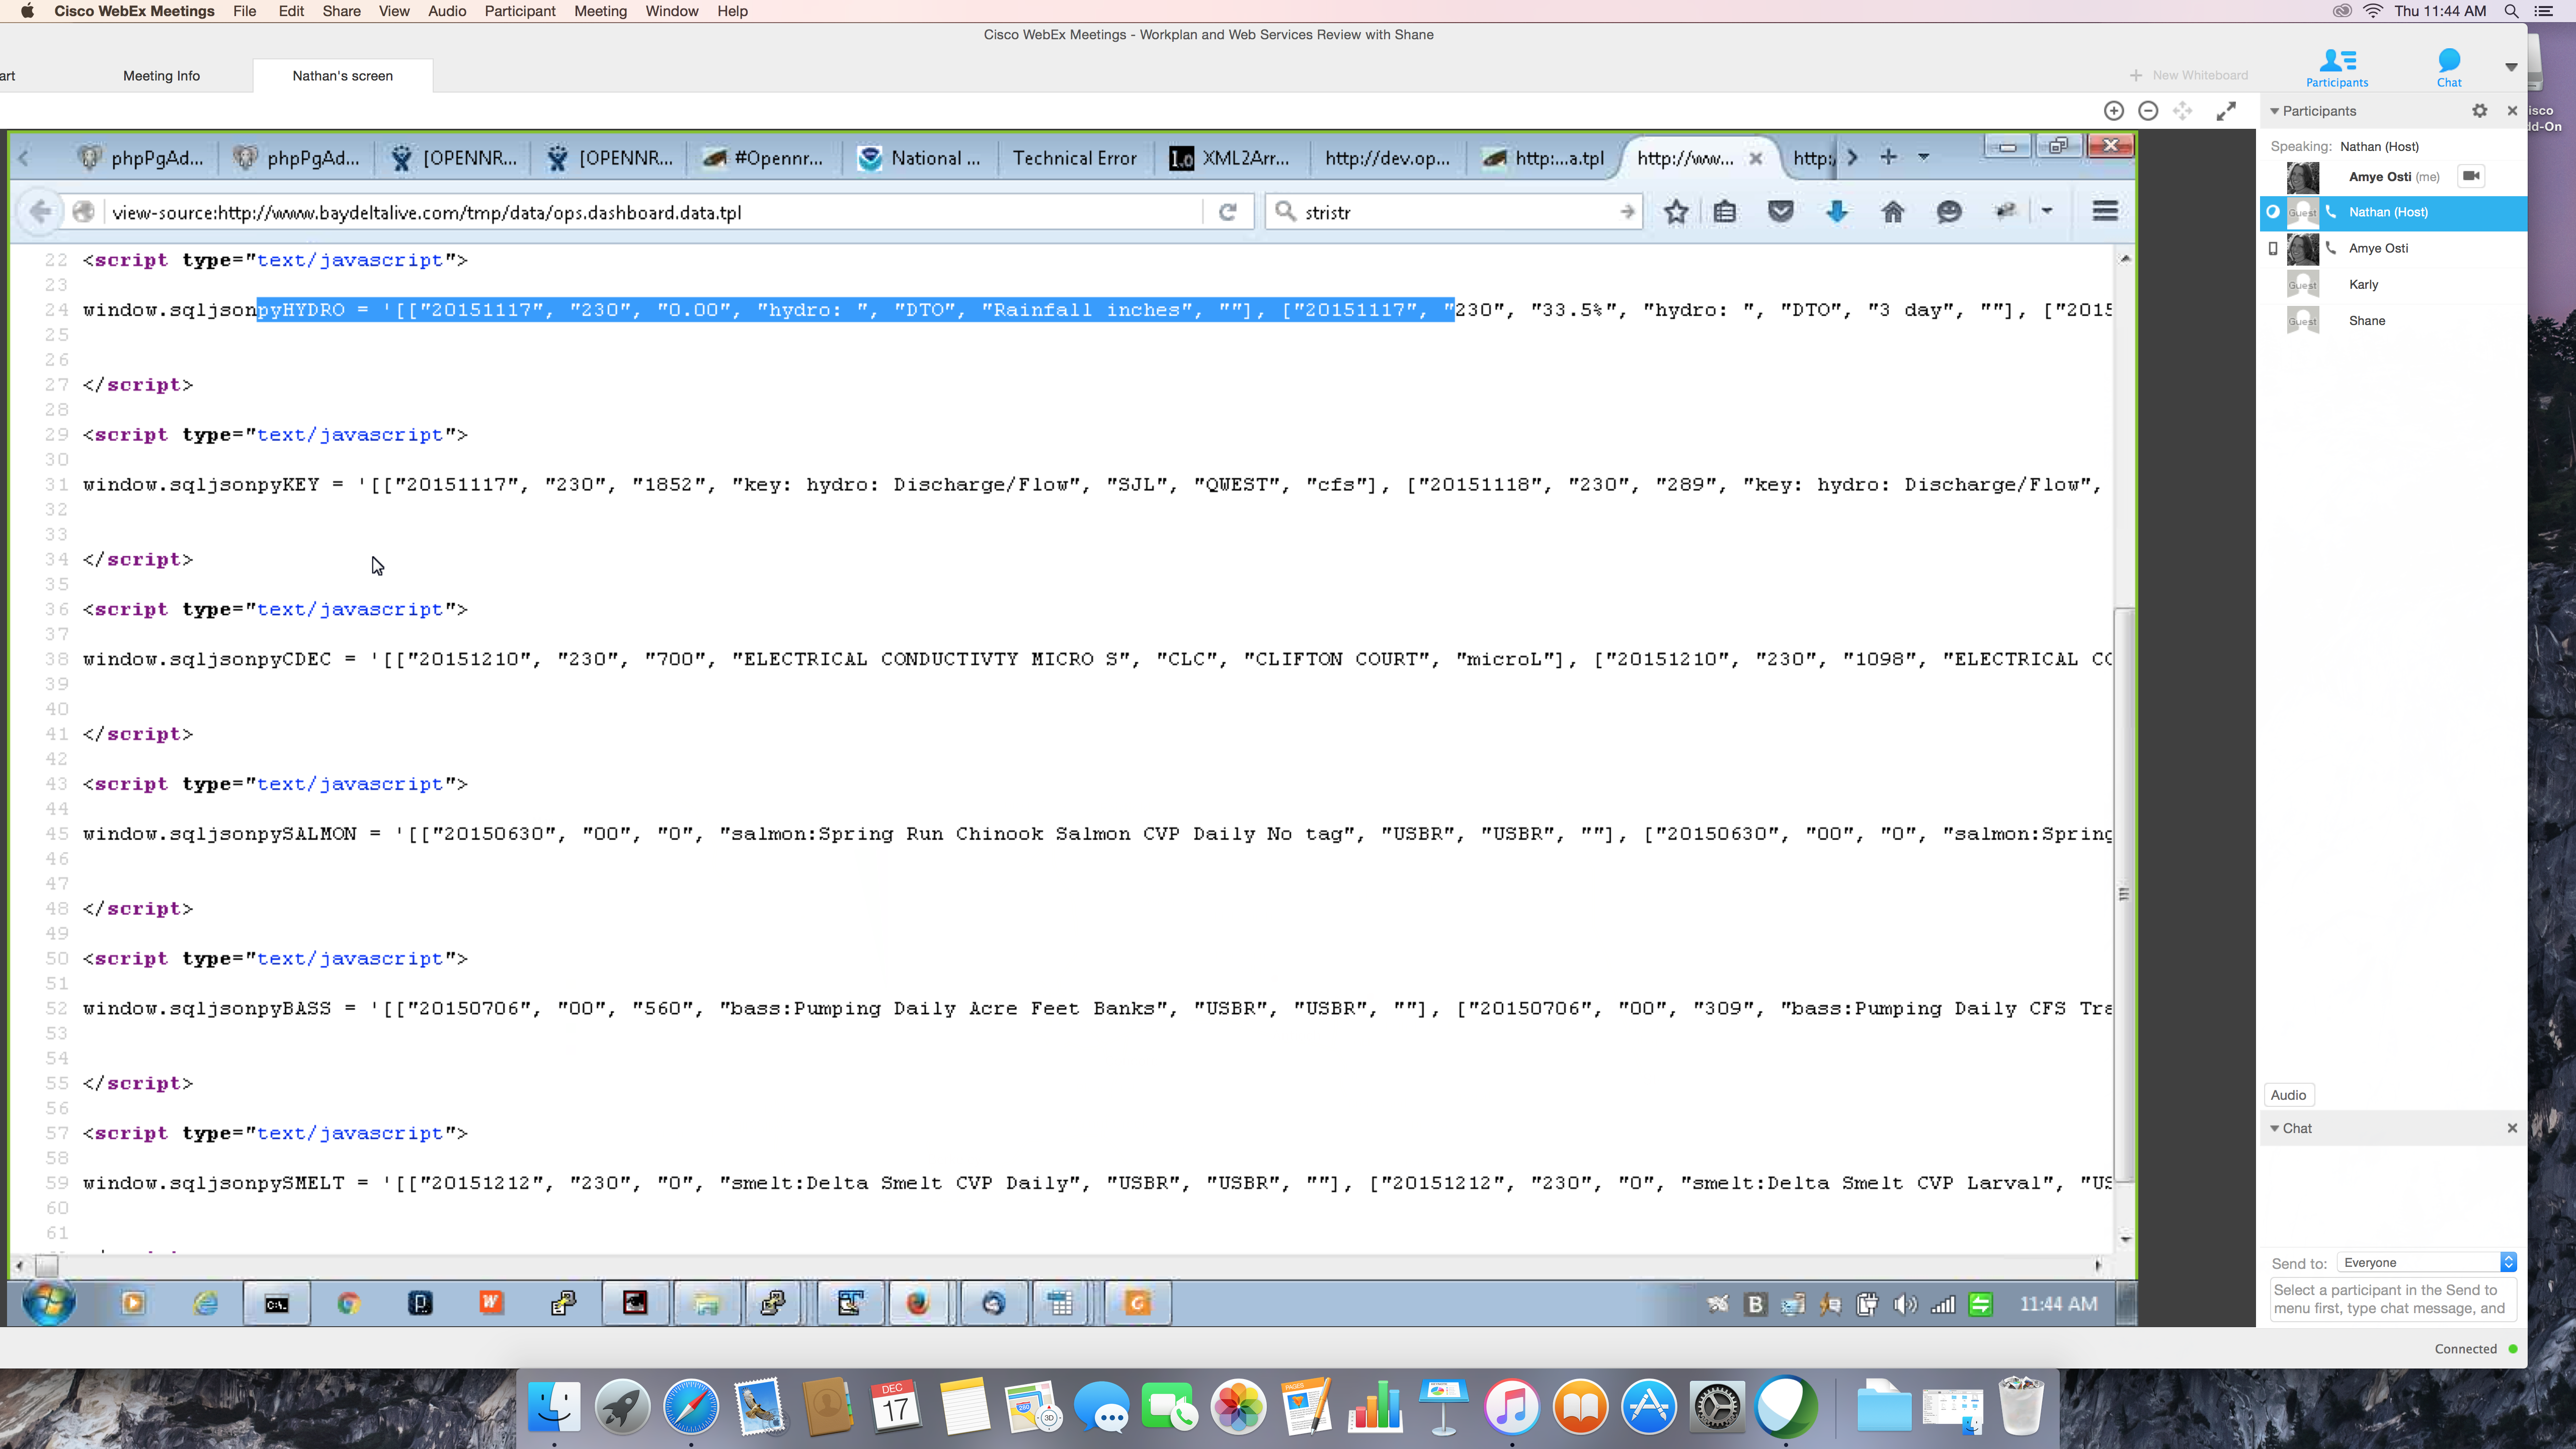Reload the page in shared Firefox
This screenshot has width=2576, height=1449.
tap(1228, 212)
